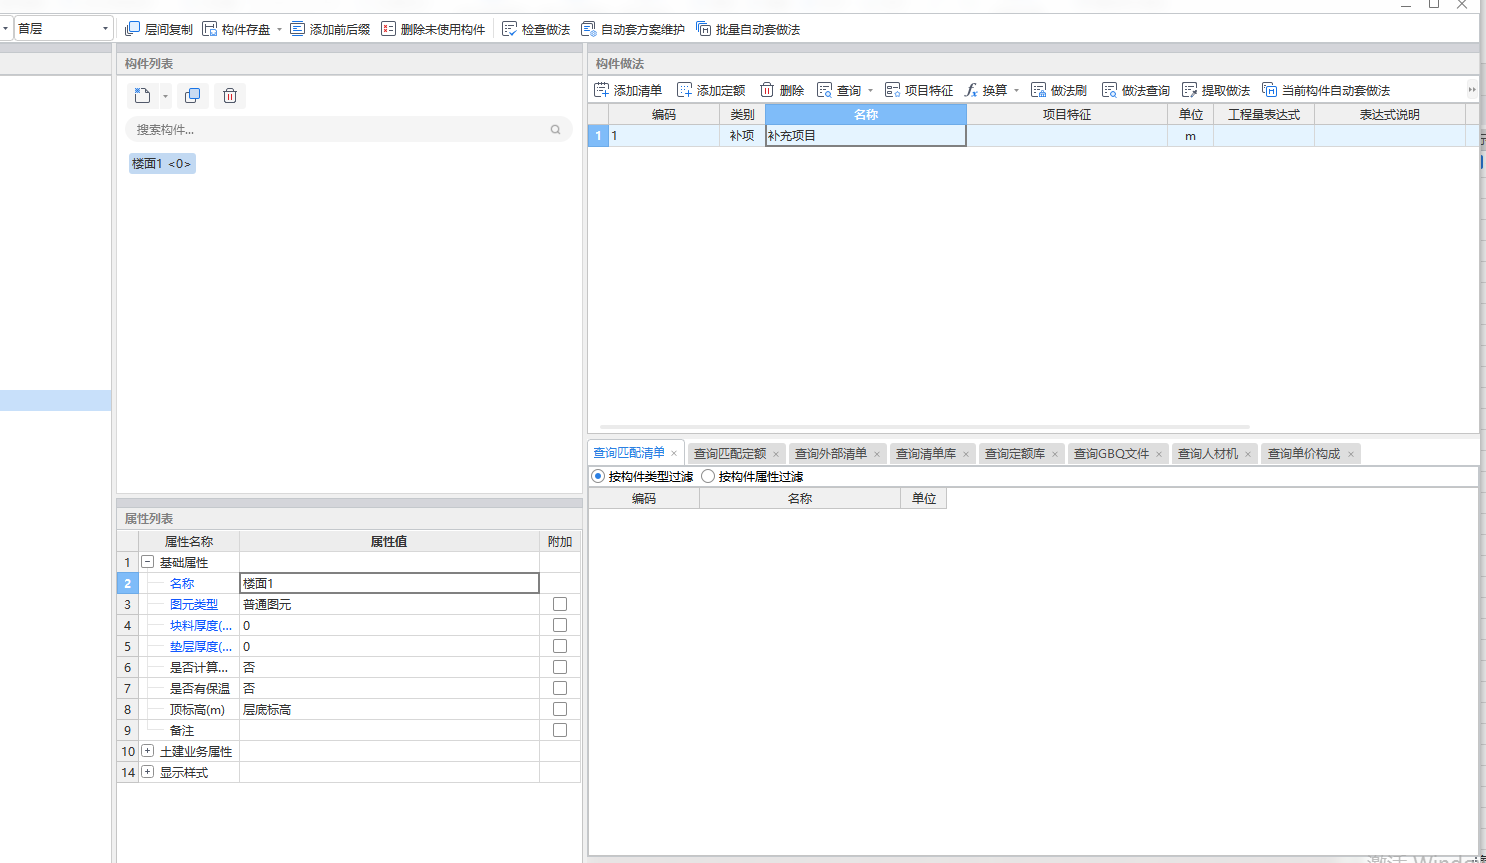Screen dimensions: 1486x863
Task: Click the 添加定额 icon
Action: point(685,90)
